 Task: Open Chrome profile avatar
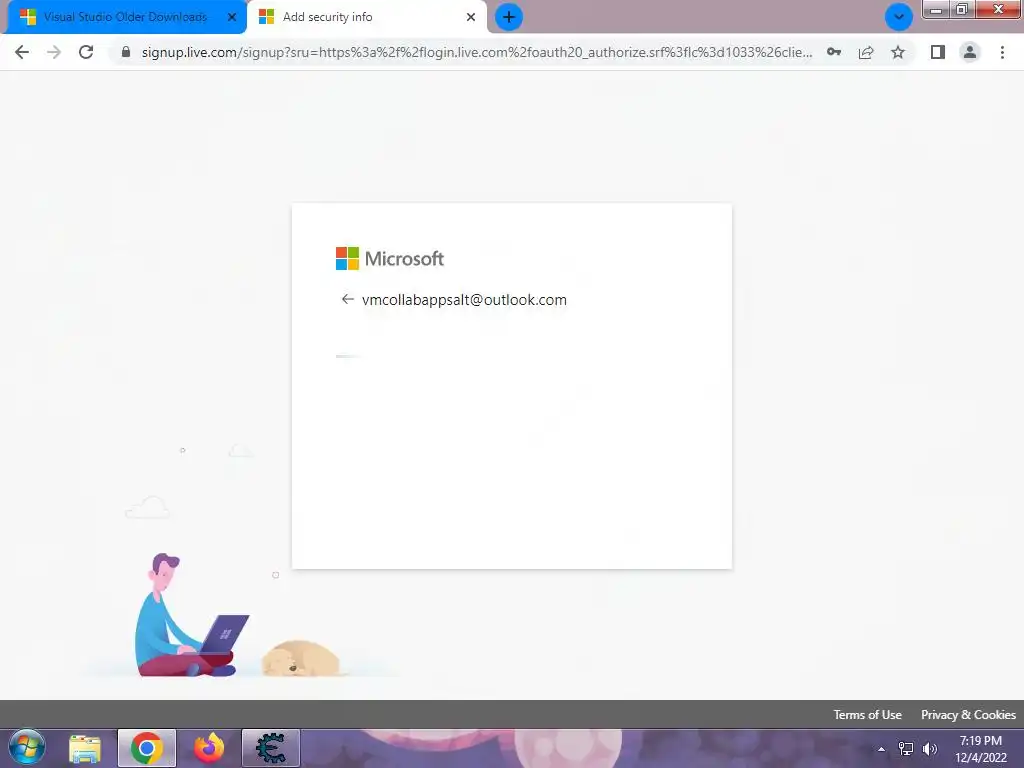[970, 52]
